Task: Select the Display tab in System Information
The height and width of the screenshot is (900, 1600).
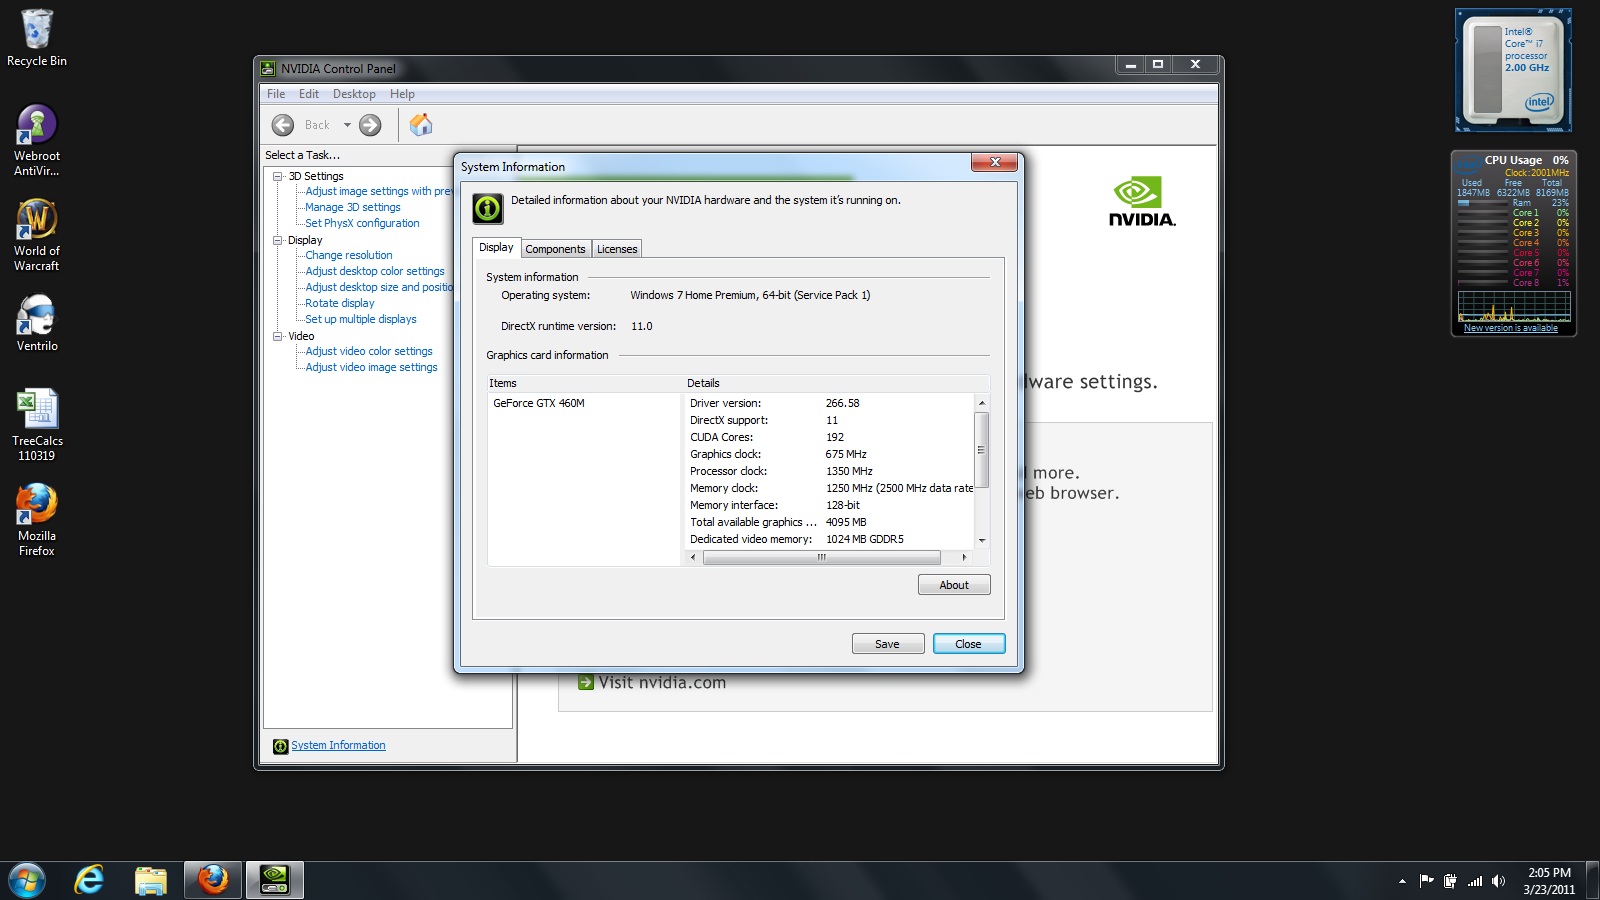Action: pyautogui.click(x=496, y=247)
